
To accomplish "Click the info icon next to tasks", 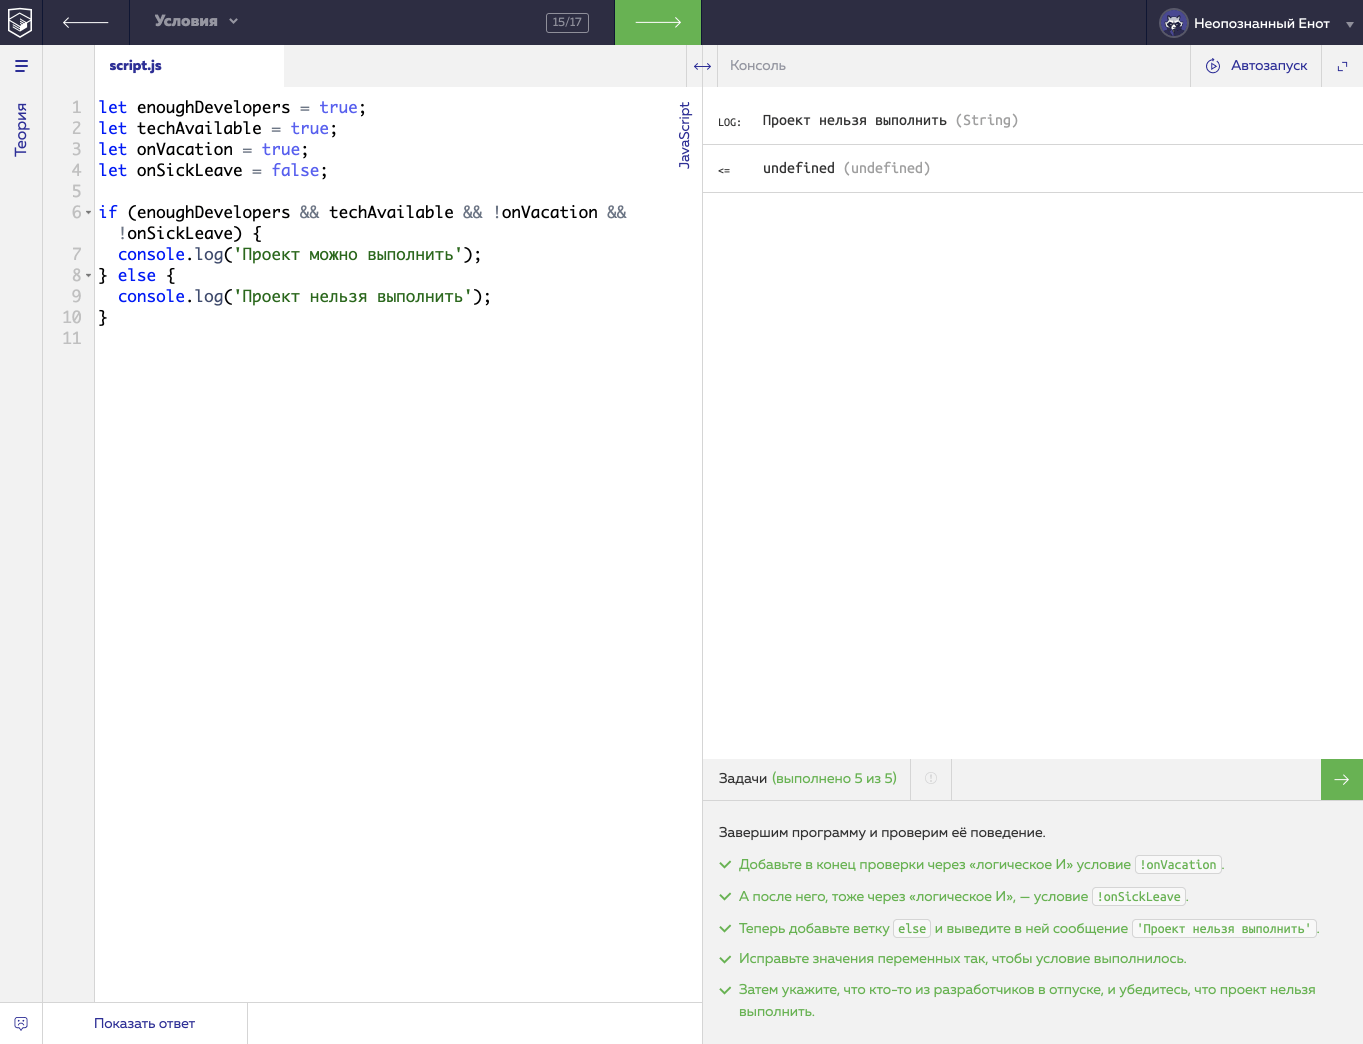I will (931, 778).
